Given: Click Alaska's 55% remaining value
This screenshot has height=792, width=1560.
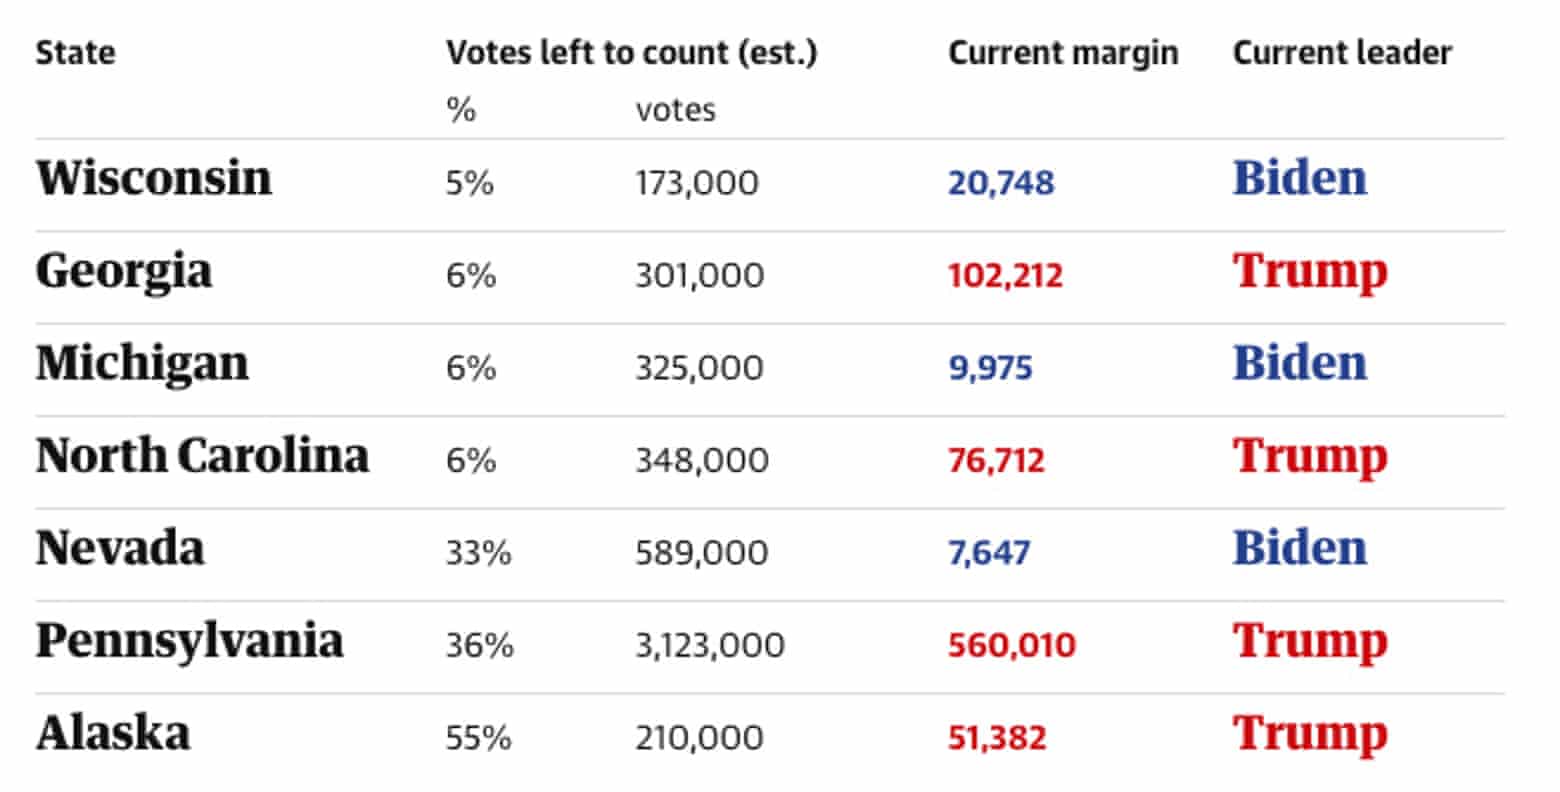Looking at the screenshot, I should click(478, 738).
